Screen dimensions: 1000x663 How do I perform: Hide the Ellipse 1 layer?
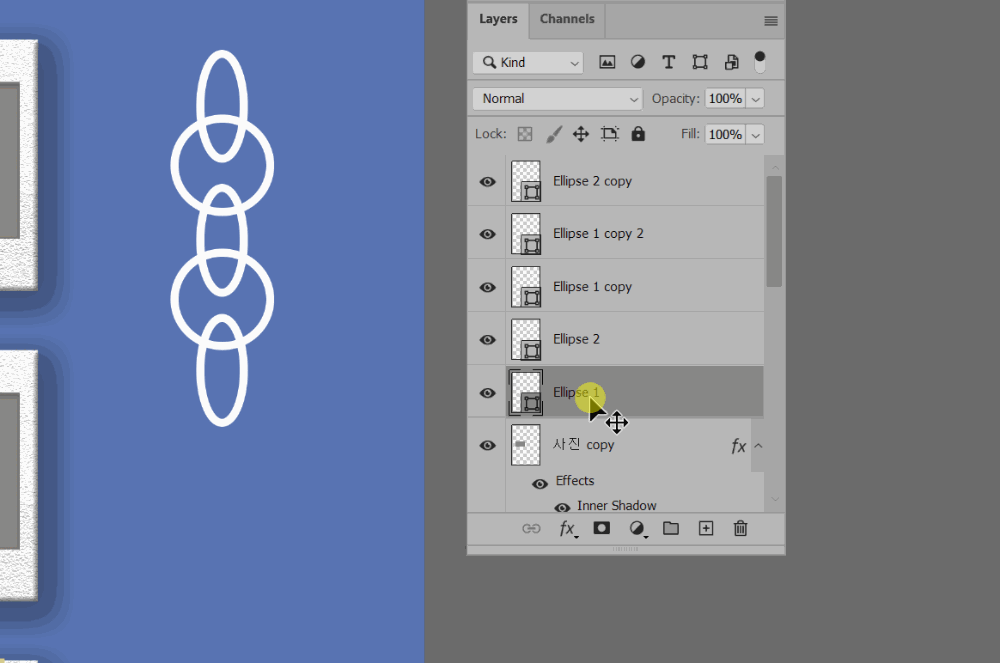(x=487, y=393)
